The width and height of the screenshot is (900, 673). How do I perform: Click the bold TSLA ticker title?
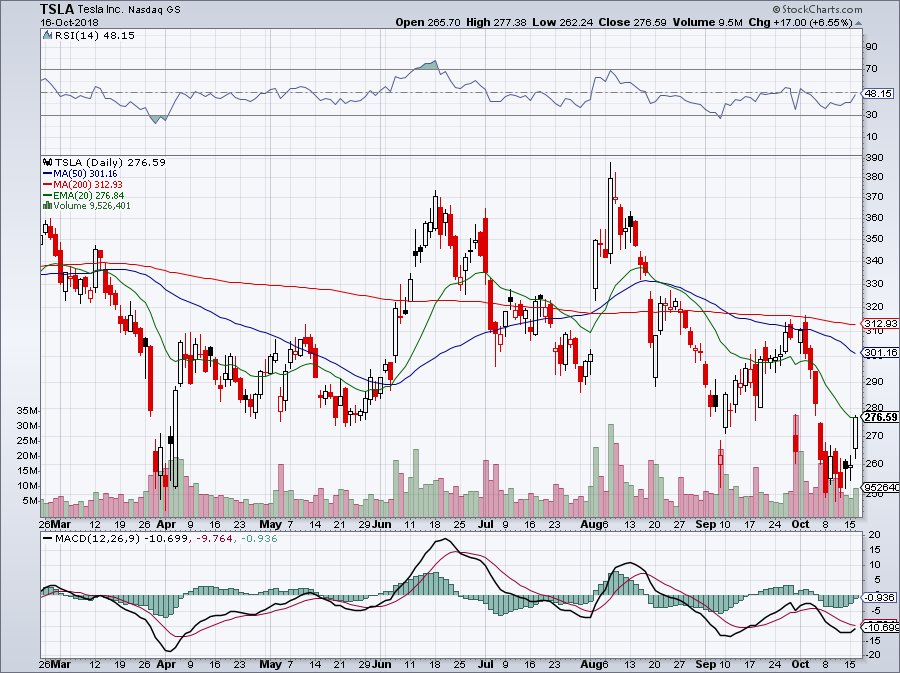(57, 9)
